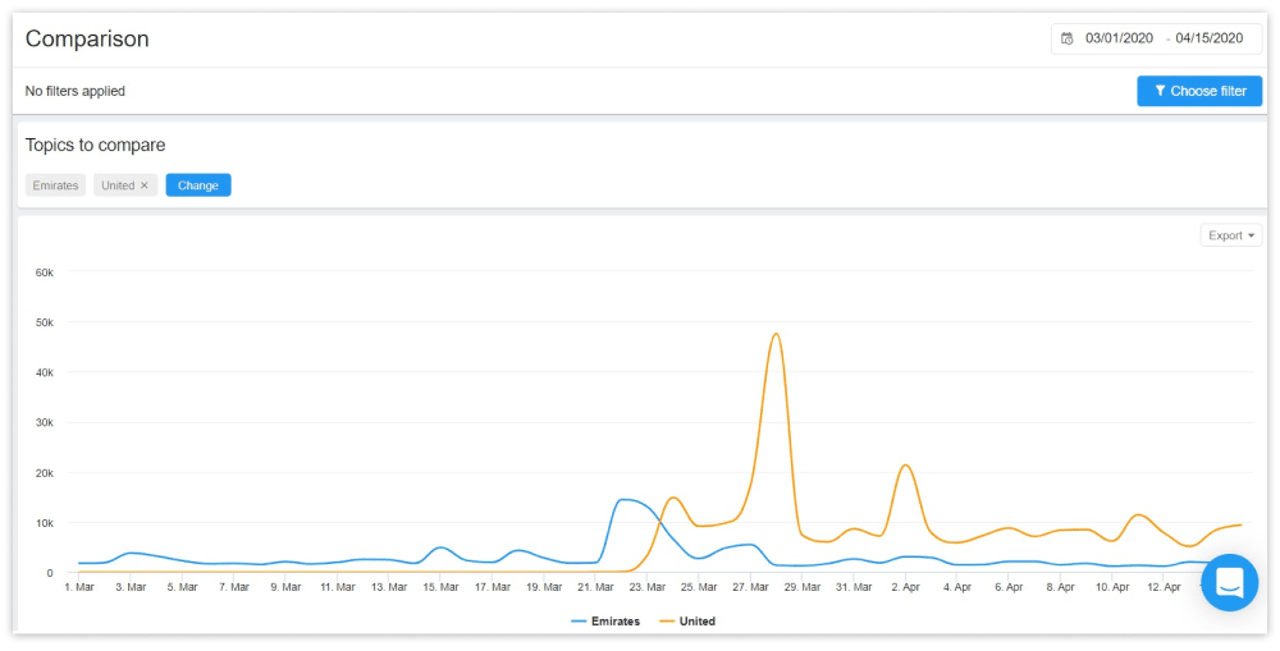Click the Export dropdown caret arrow

tap(1251, 236)
